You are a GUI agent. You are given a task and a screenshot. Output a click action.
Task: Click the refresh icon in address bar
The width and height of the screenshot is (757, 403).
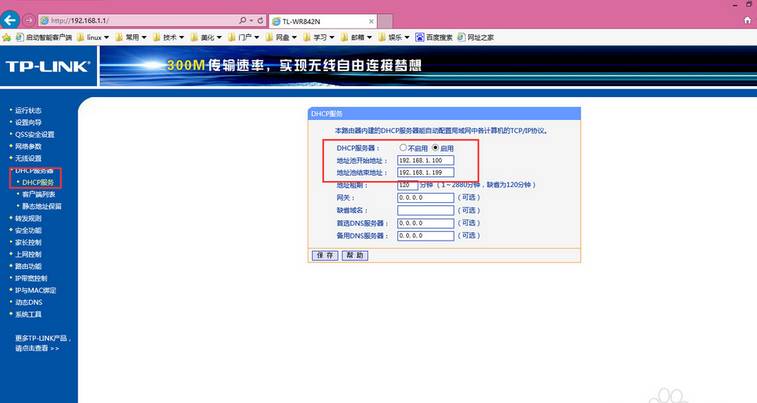pos(261,20)
